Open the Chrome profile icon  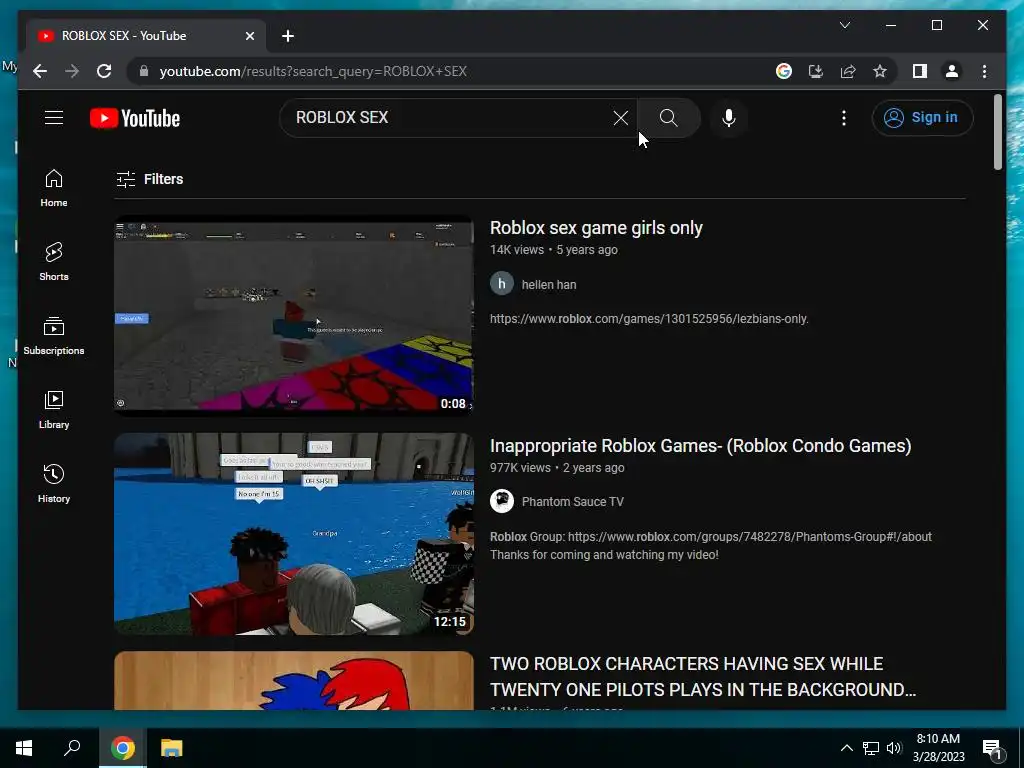coord(952,71)
